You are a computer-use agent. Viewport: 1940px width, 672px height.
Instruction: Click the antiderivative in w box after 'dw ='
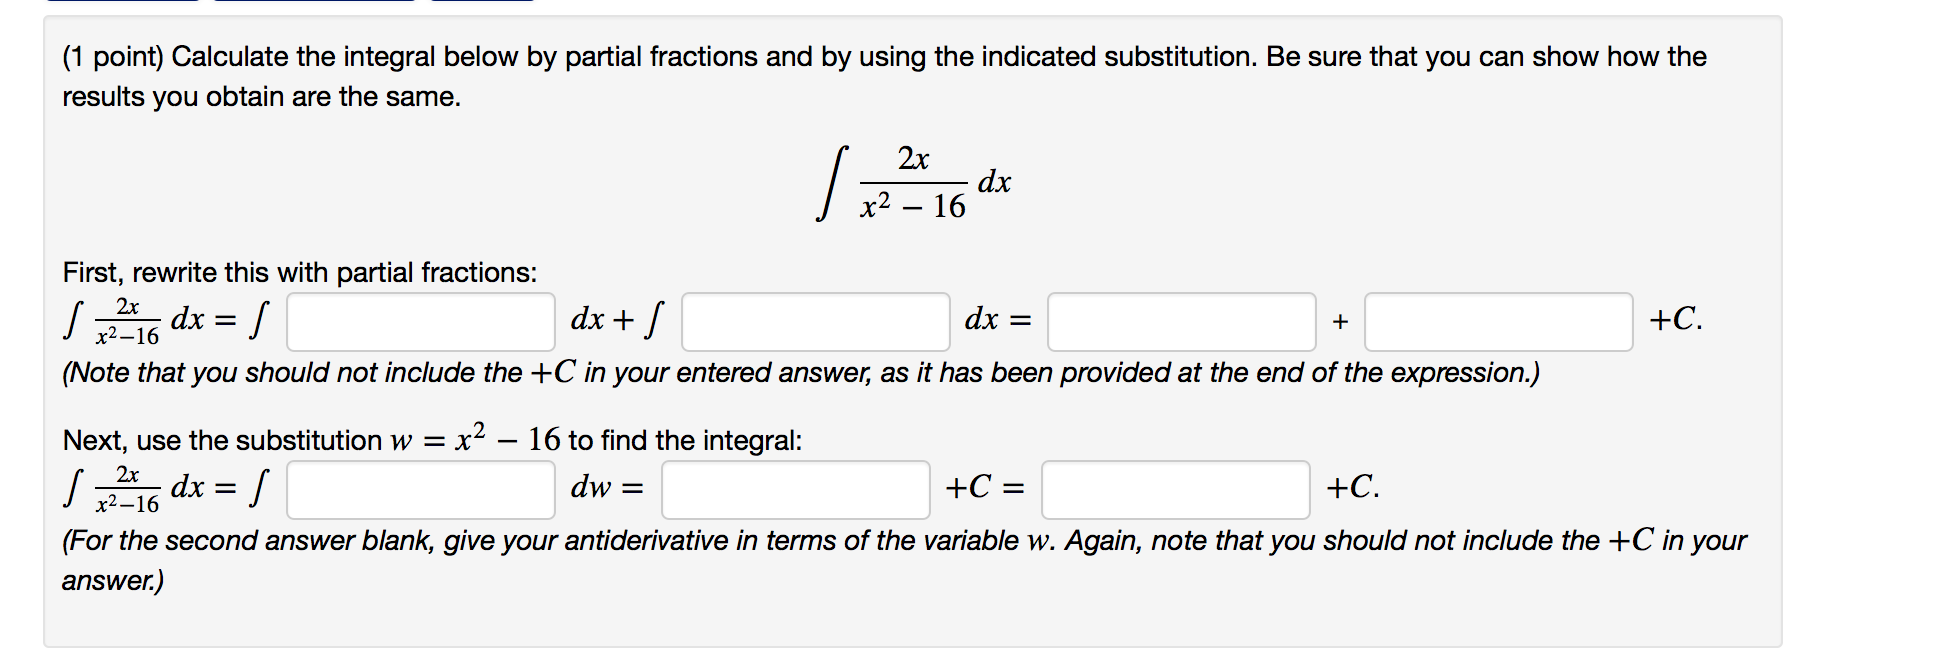pos(796,489)
